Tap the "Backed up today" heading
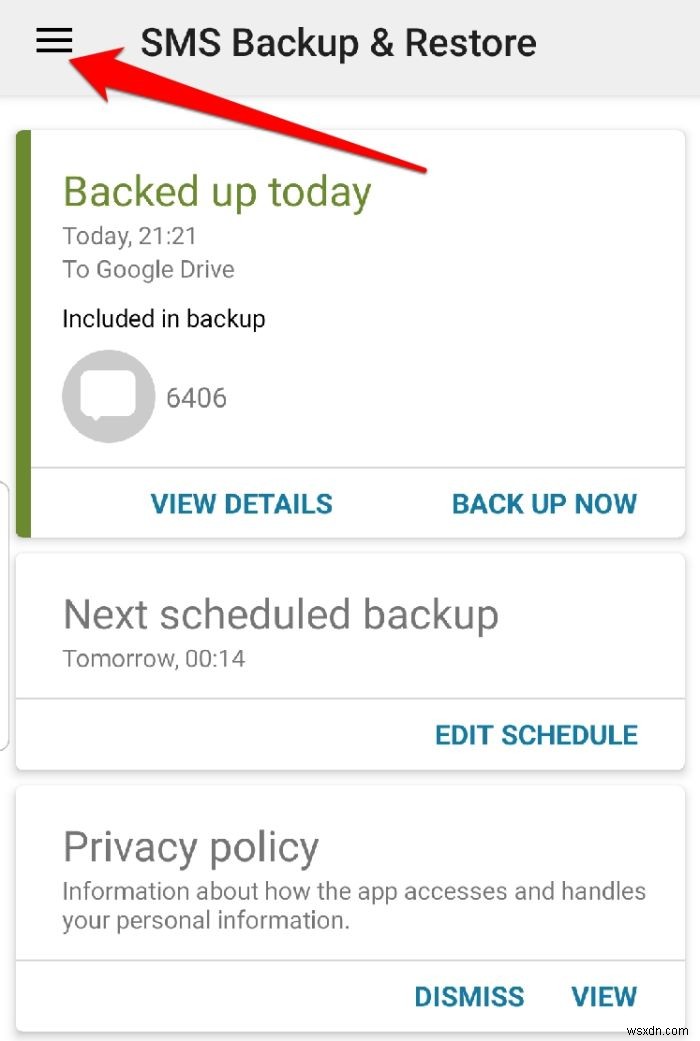 (x=216, y=192)
